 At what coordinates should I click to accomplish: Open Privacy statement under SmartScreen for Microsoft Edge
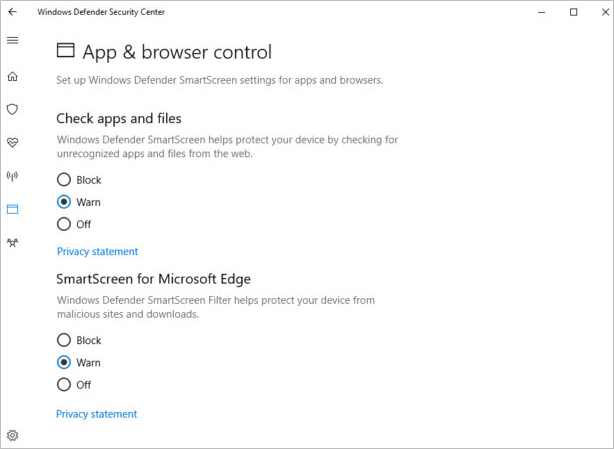point(97,414)
